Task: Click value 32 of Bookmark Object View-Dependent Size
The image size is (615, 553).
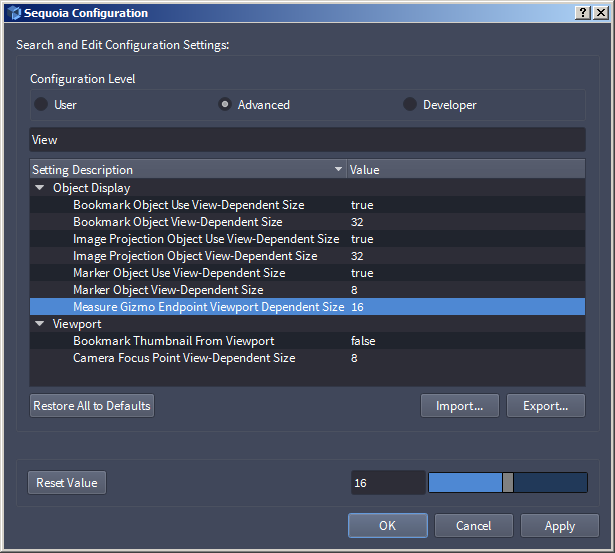Action: (357, 222)
